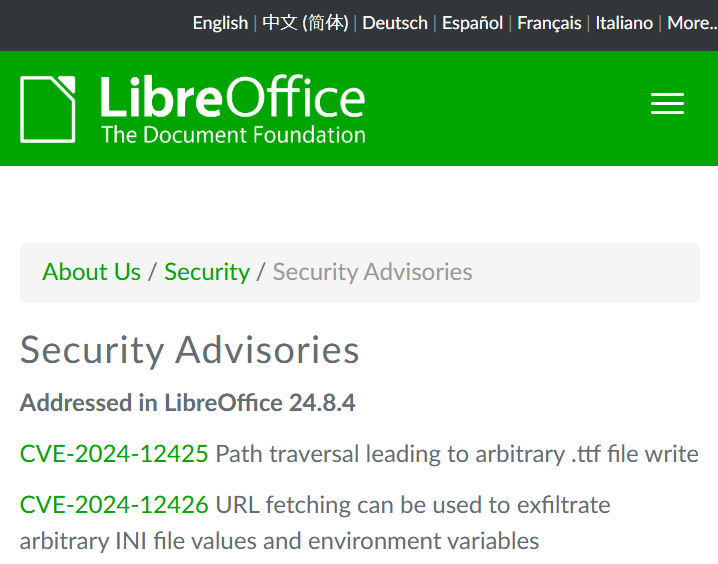
Task: Click the path traversal .ttf description text
Action: [457, 454]
